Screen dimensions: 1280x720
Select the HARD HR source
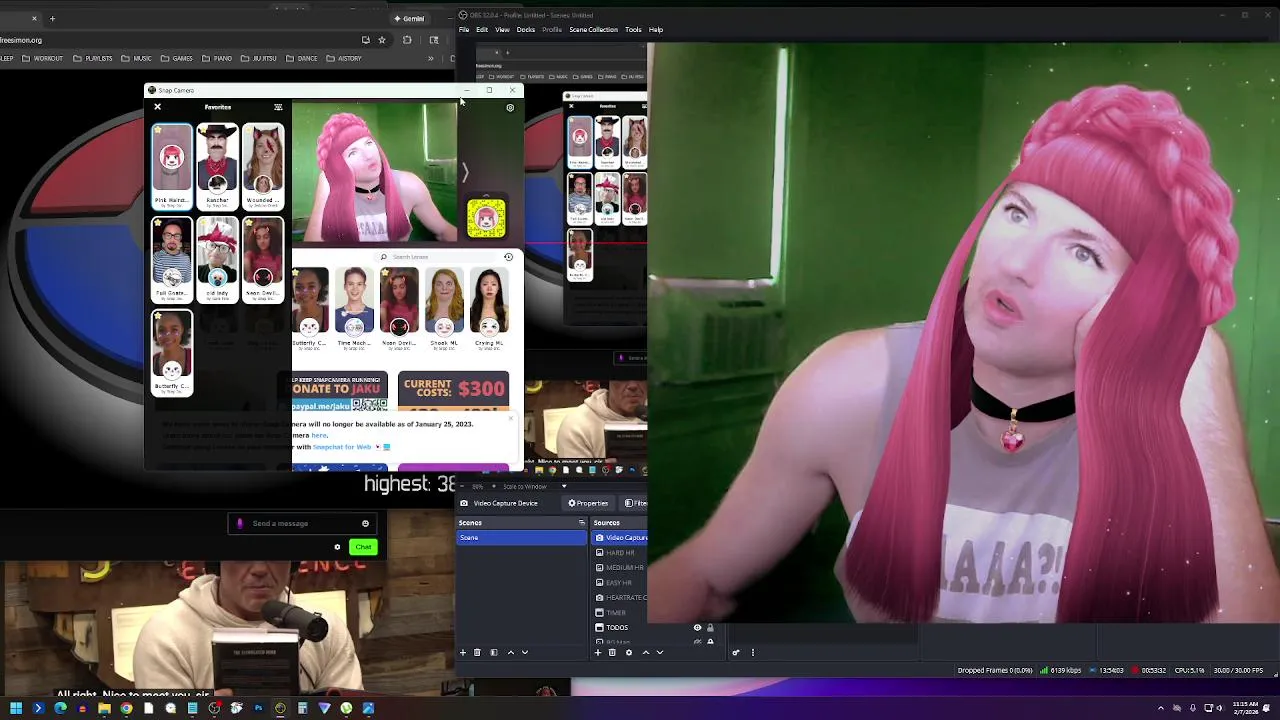pos(621,553)
